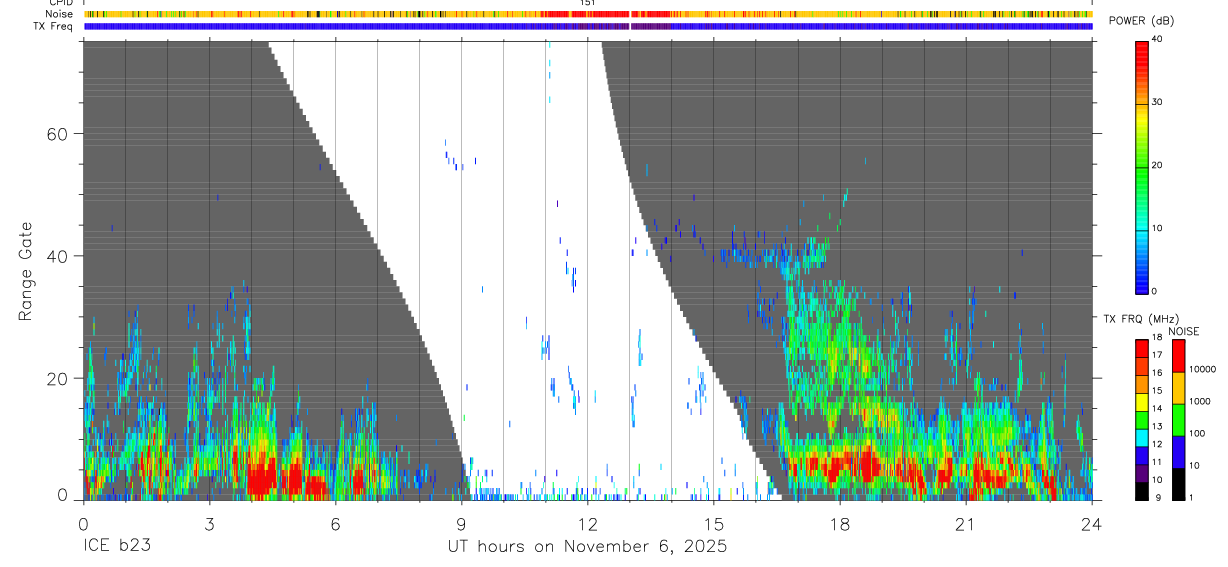Click the Noise color strip above the plot
1228x567 pixels.
pos(588,14)
